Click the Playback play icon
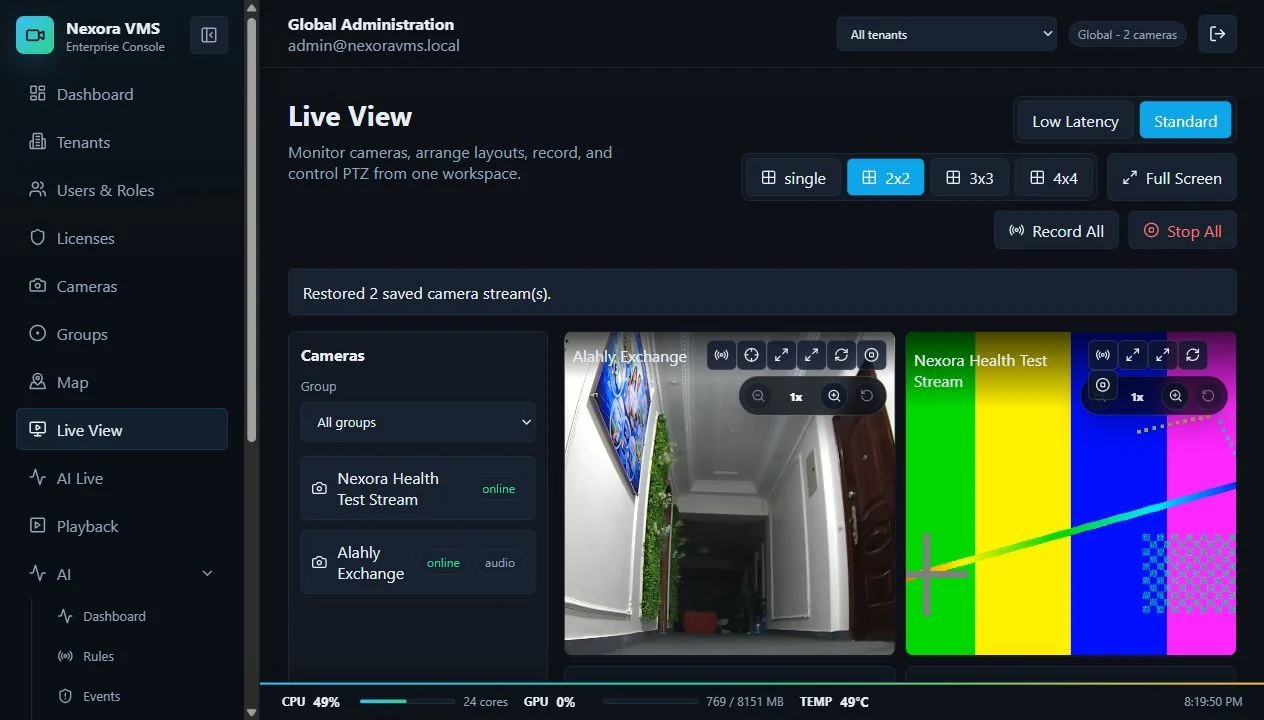The height and width of the screenshot is (720, 1264). tap(38, 525)
